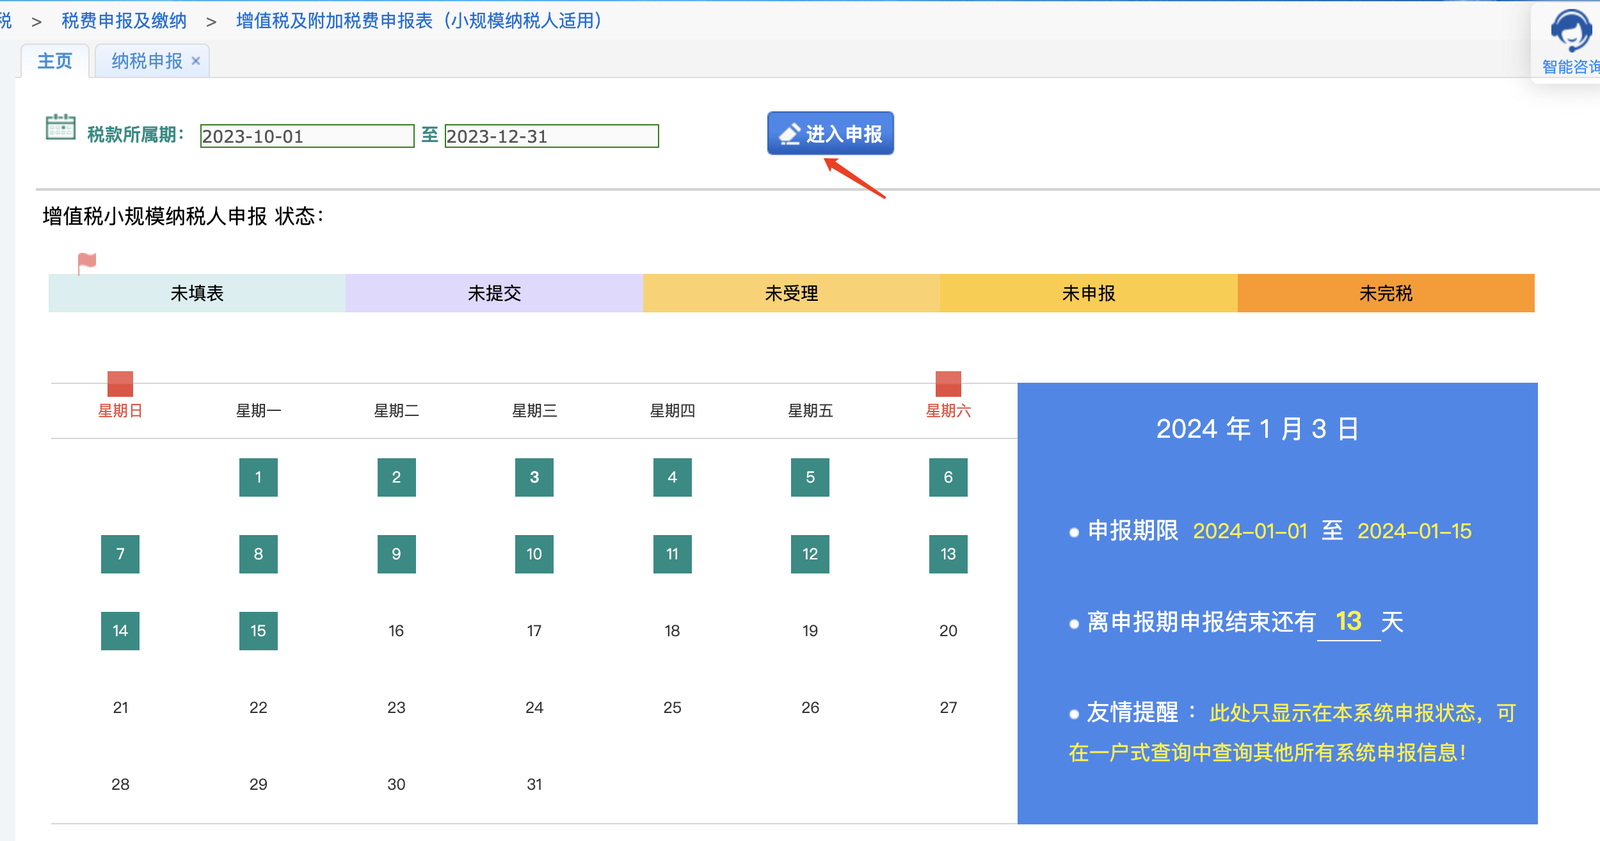The height and width of the screenshot is (841, 1600).
Task: Edit the end date field 2023-12-31
Action: (551, 136)
